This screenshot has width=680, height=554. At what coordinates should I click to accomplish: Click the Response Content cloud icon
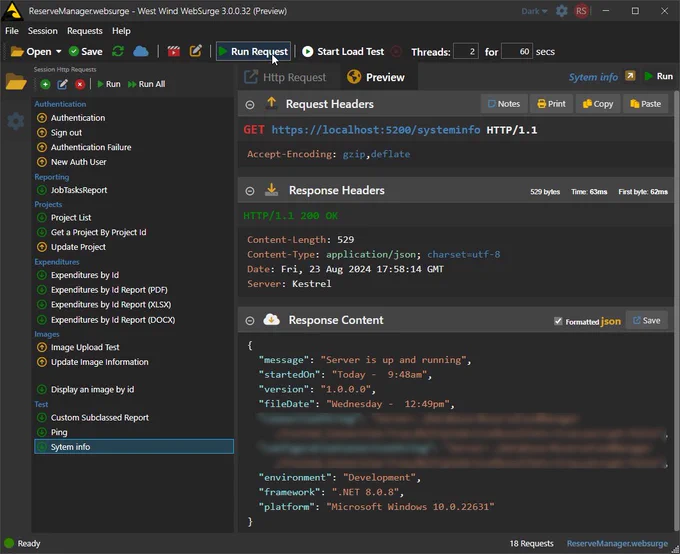271,320
